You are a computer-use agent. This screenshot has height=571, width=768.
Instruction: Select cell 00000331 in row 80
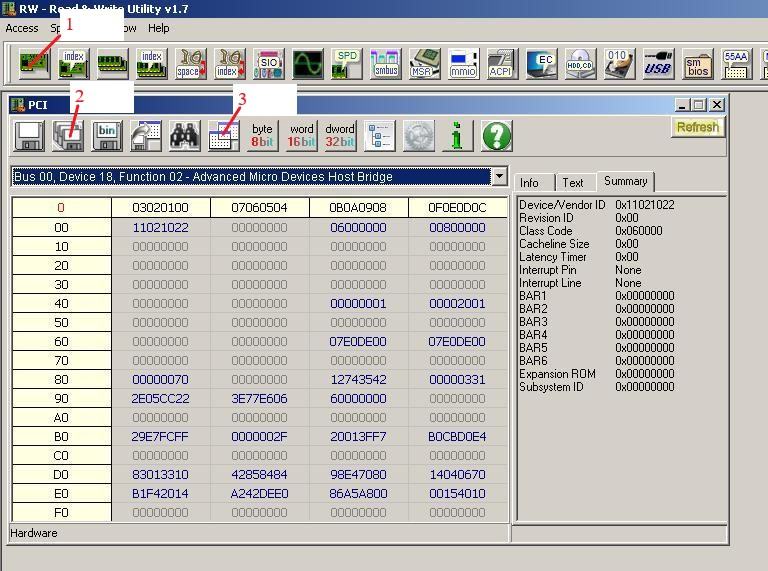point(457,380)
